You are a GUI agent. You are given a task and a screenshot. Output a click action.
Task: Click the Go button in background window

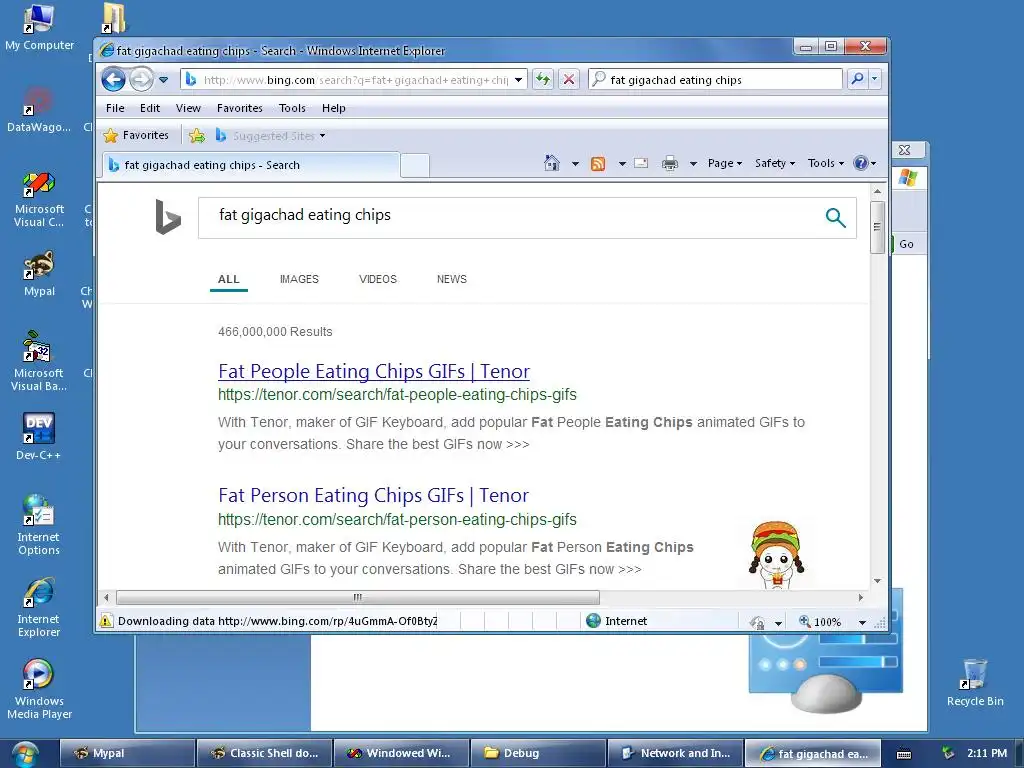point(906,244)
